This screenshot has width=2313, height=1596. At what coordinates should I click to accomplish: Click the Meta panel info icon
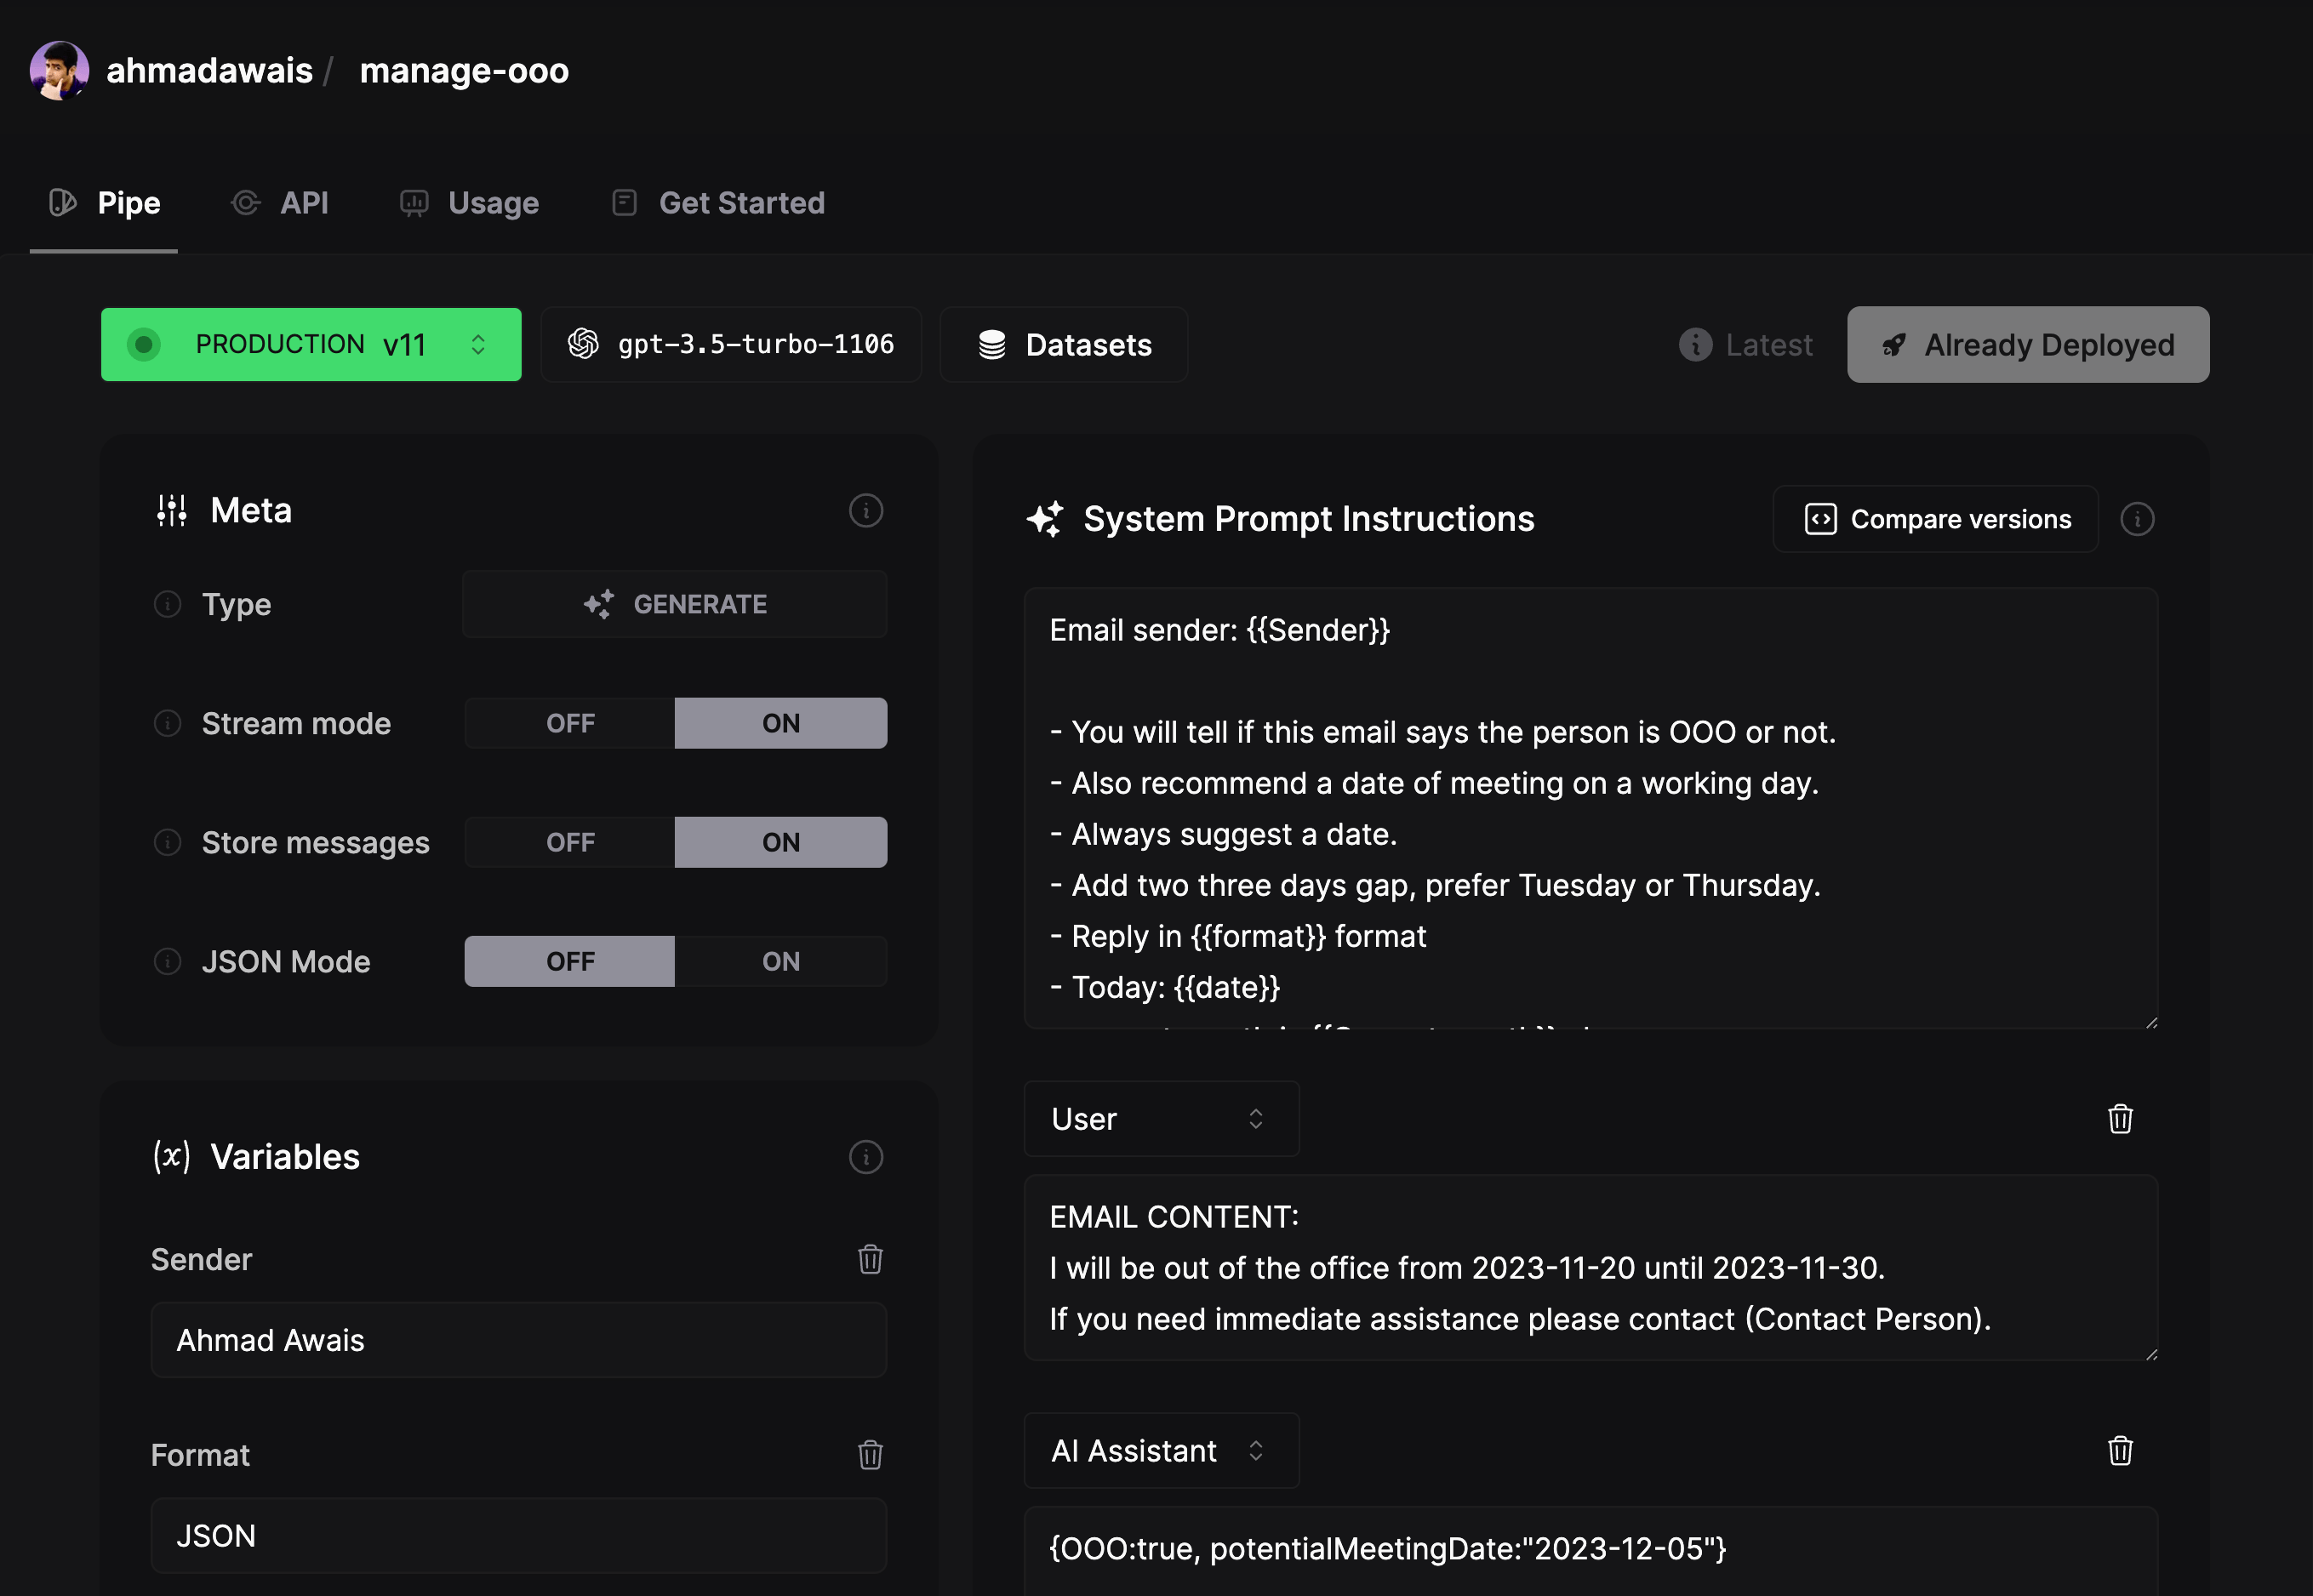[x=866, y=511]
